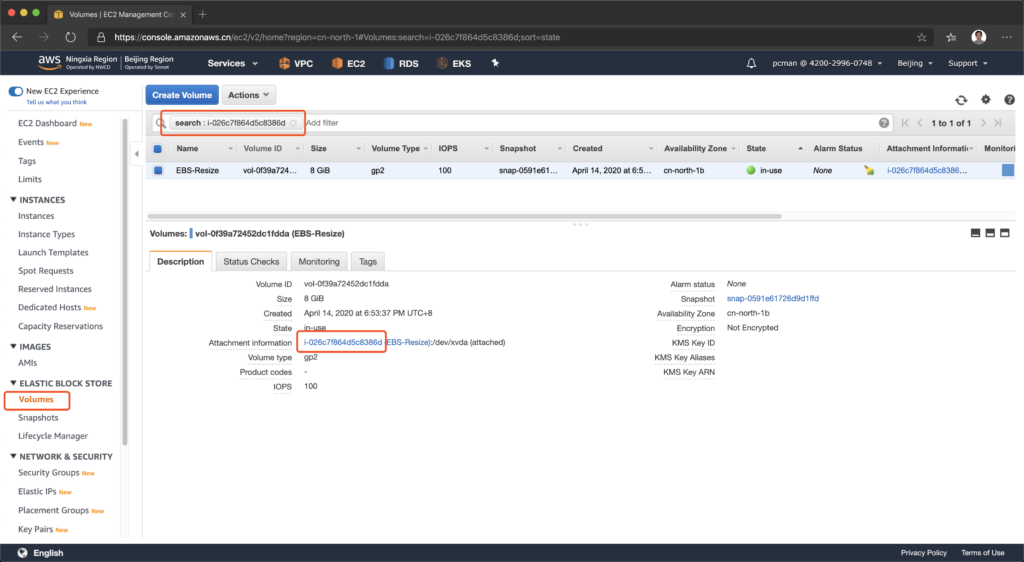Uncheck the EBS-Resize volume row checkbox
The height and width of the screenshot is (562, 1024).
pos(158,171)
